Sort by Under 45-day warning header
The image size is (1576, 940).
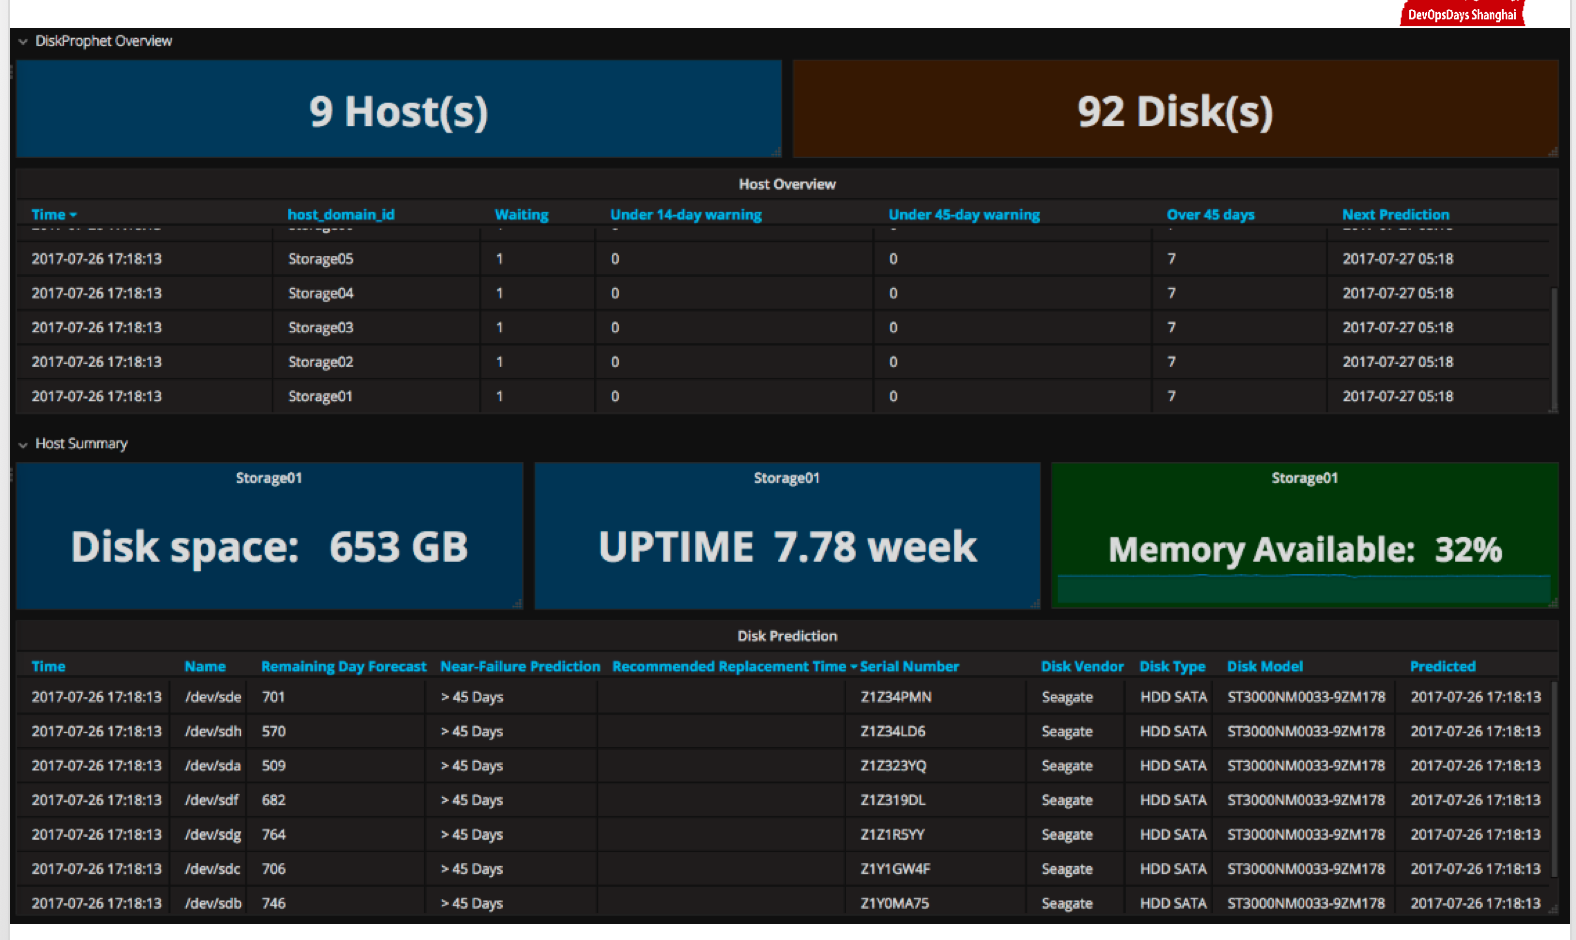coord(964,214)
